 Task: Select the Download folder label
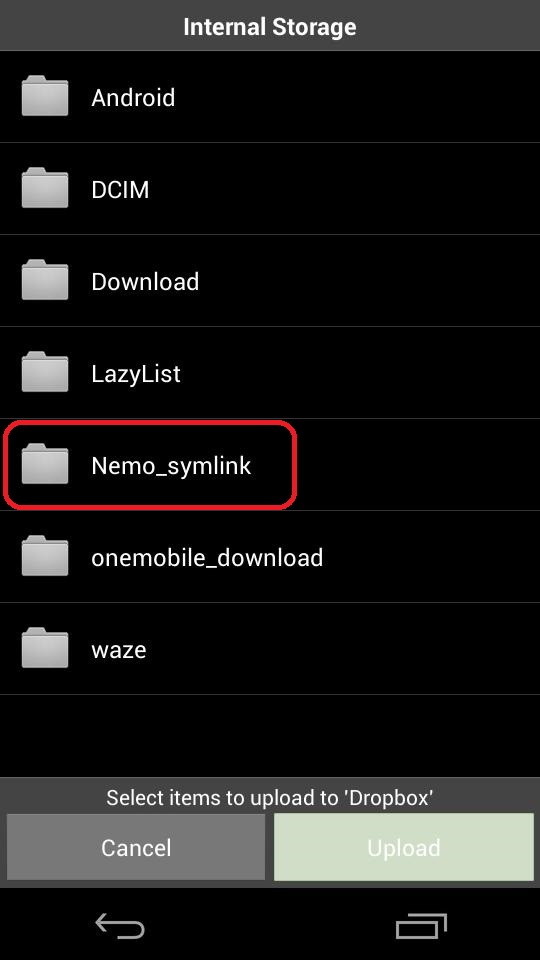145,282
